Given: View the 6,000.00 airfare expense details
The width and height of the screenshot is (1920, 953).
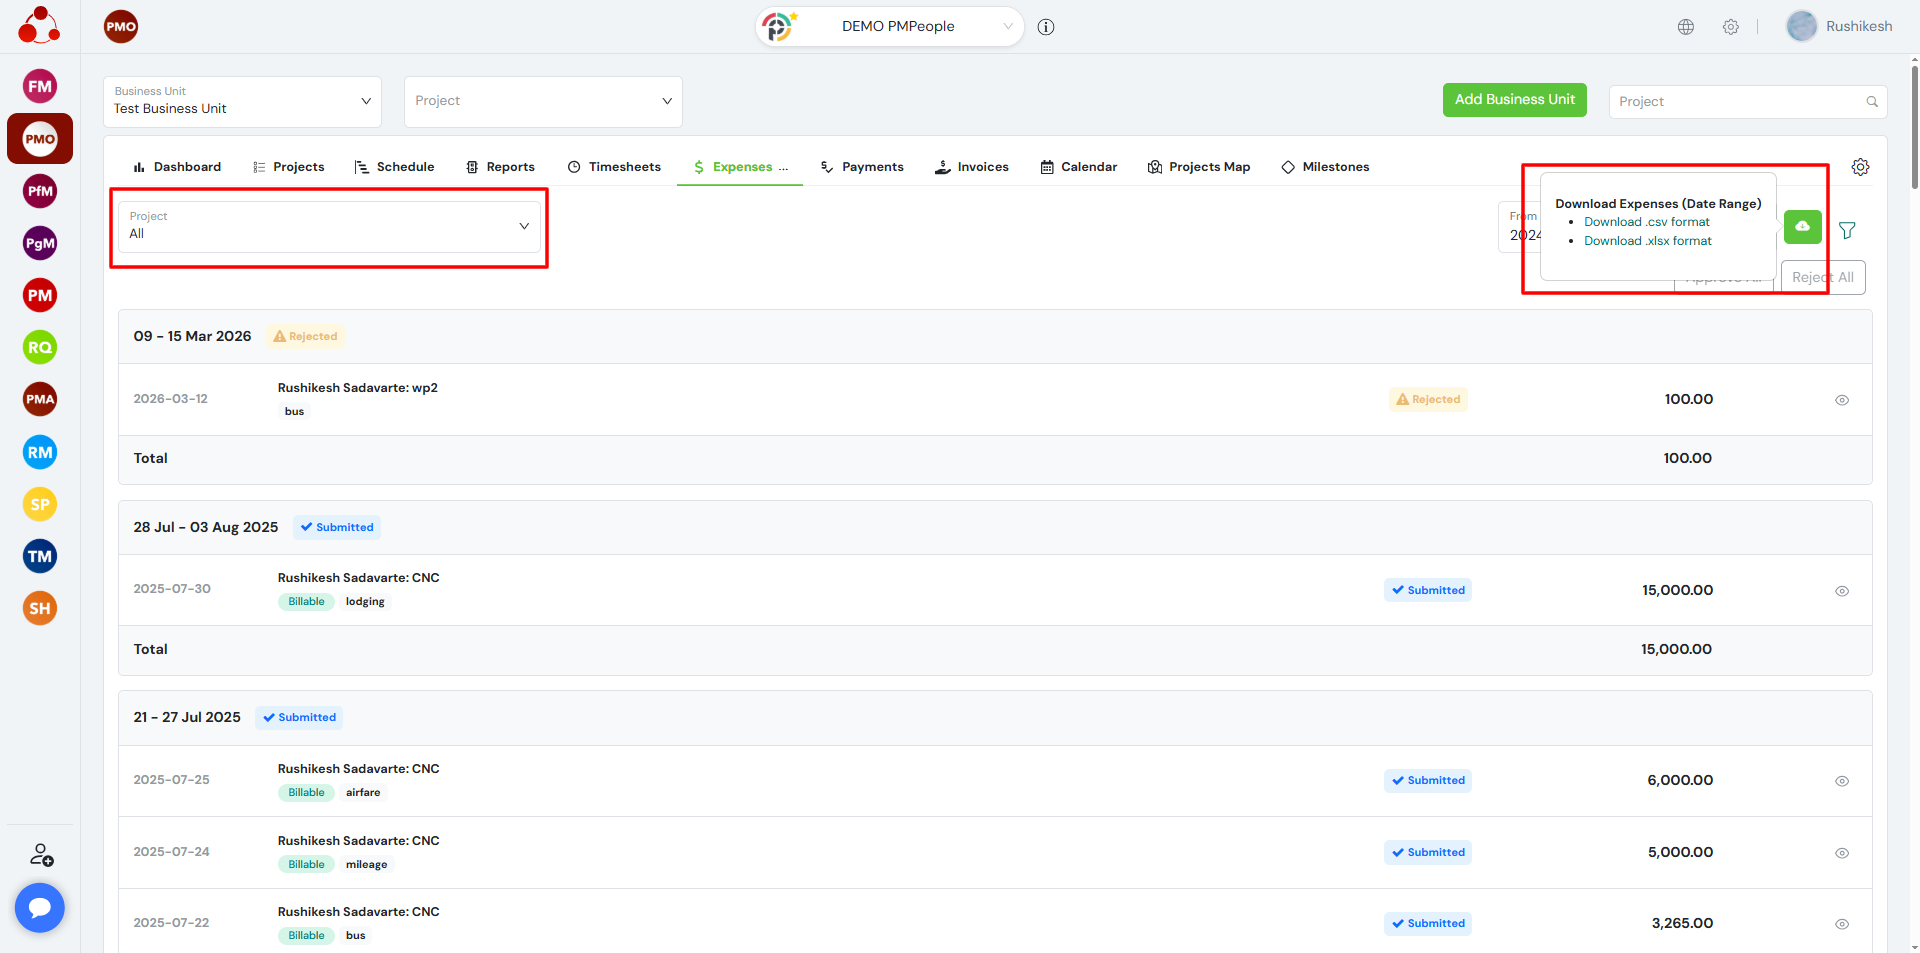Looking at the screenshot, I should 1841,781.
